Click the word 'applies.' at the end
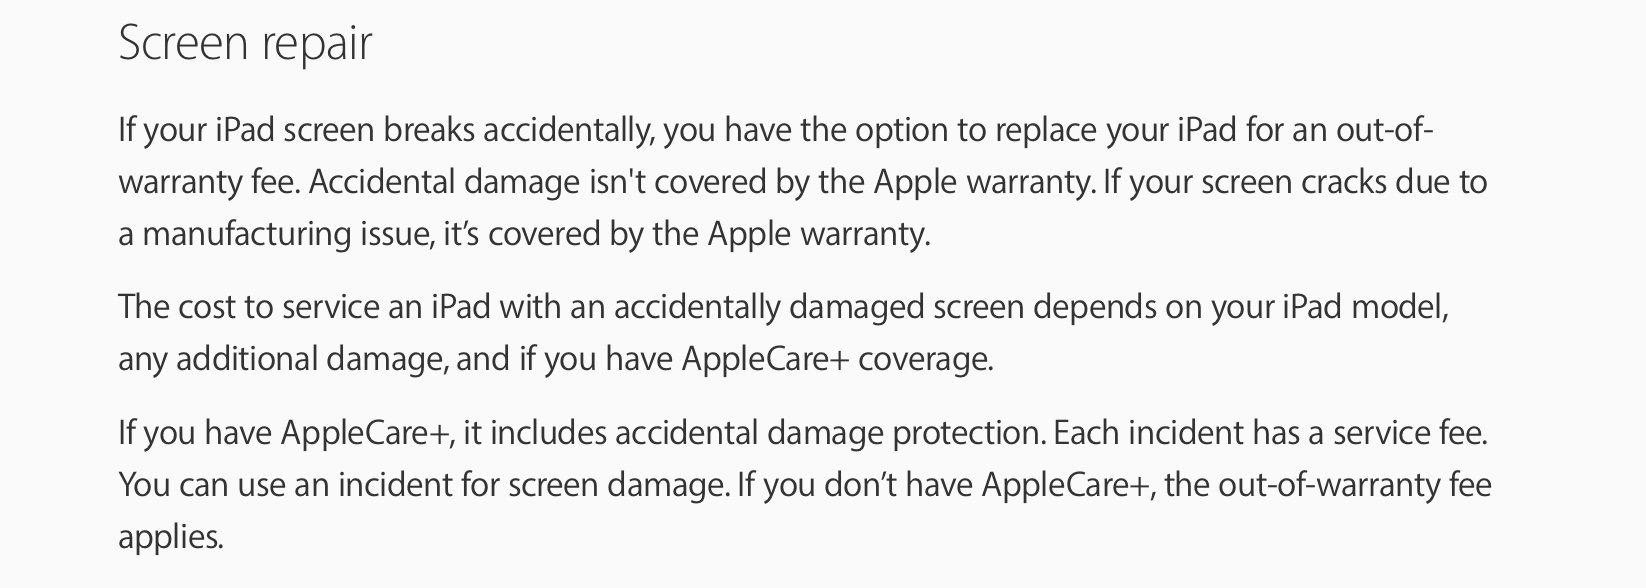The width and height of the screenshot is (1646, 588). click(171, 538)
